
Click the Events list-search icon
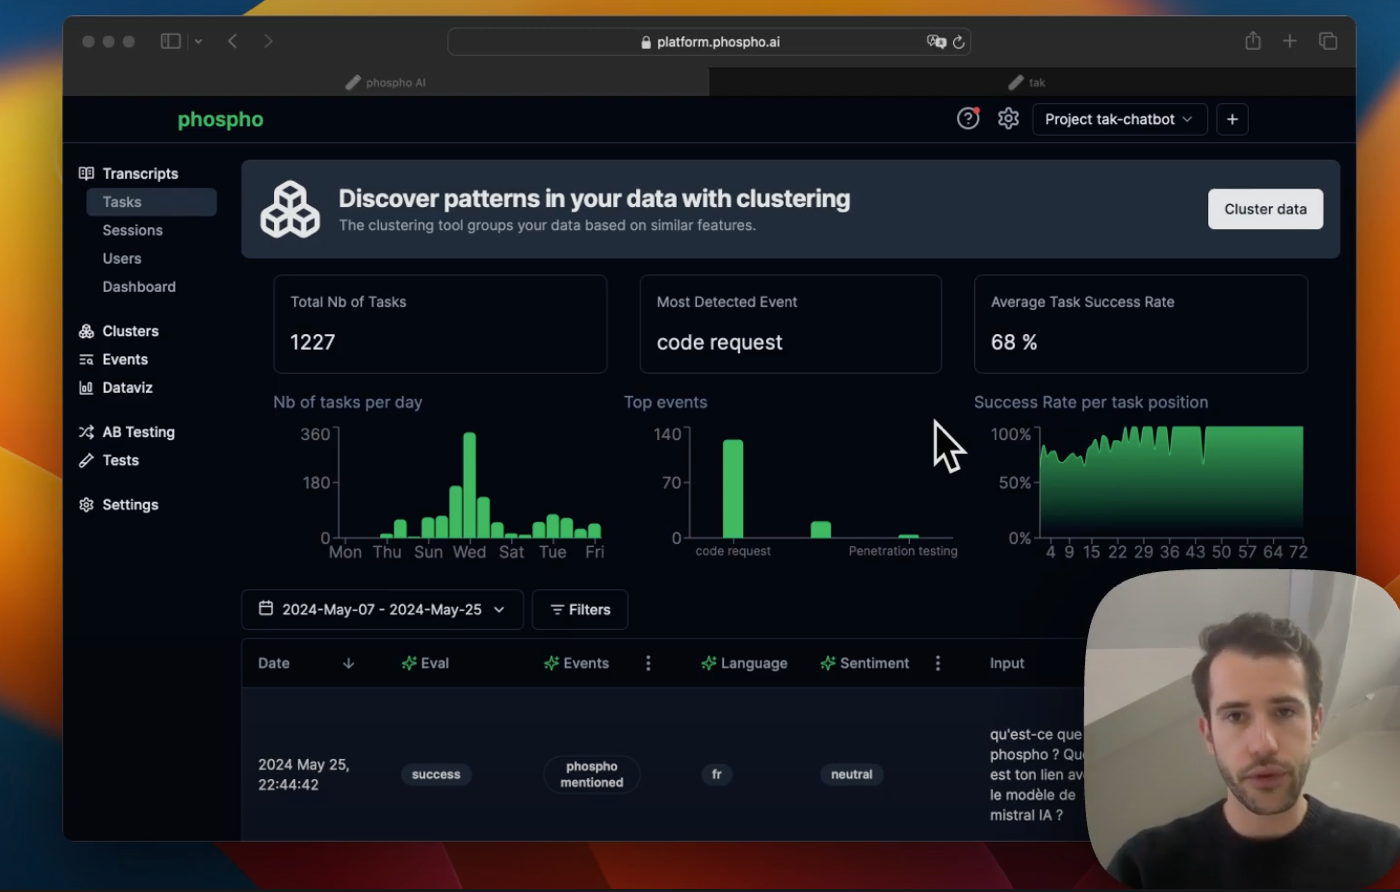pos(86,359)
